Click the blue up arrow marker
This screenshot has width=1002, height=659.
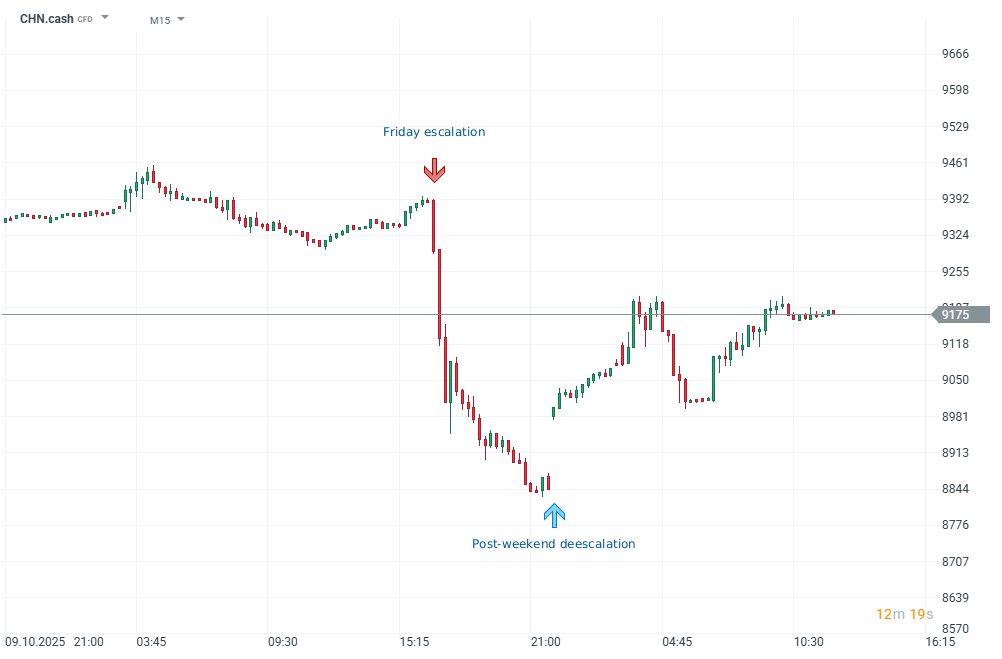click(x=554, y=515)
